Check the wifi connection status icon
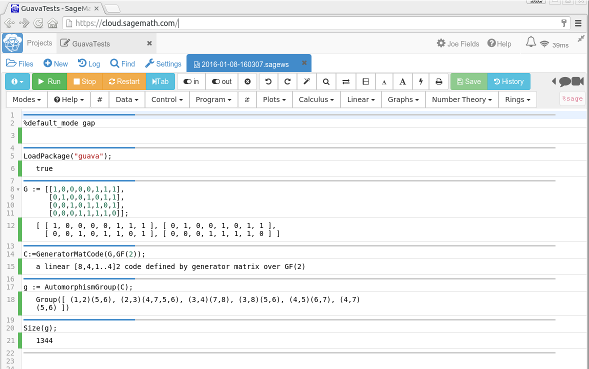This screenshot has height=369, width=589. (544, 44)
